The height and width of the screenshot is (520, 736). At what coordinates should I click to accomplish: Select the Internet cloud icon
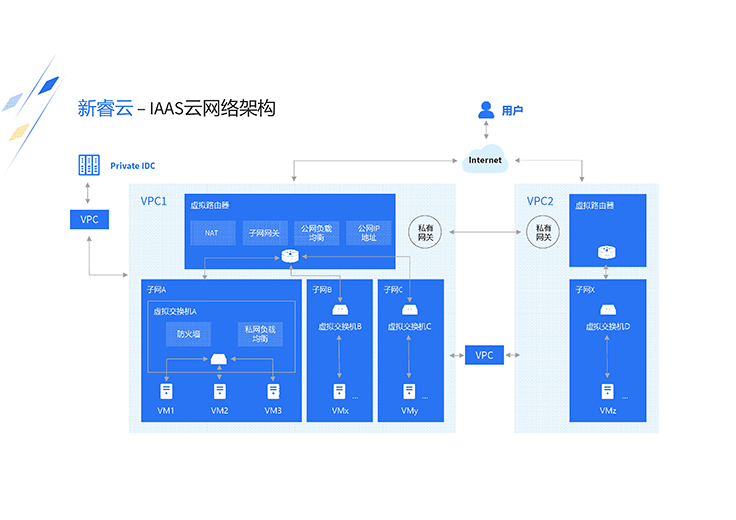(485, 159)
